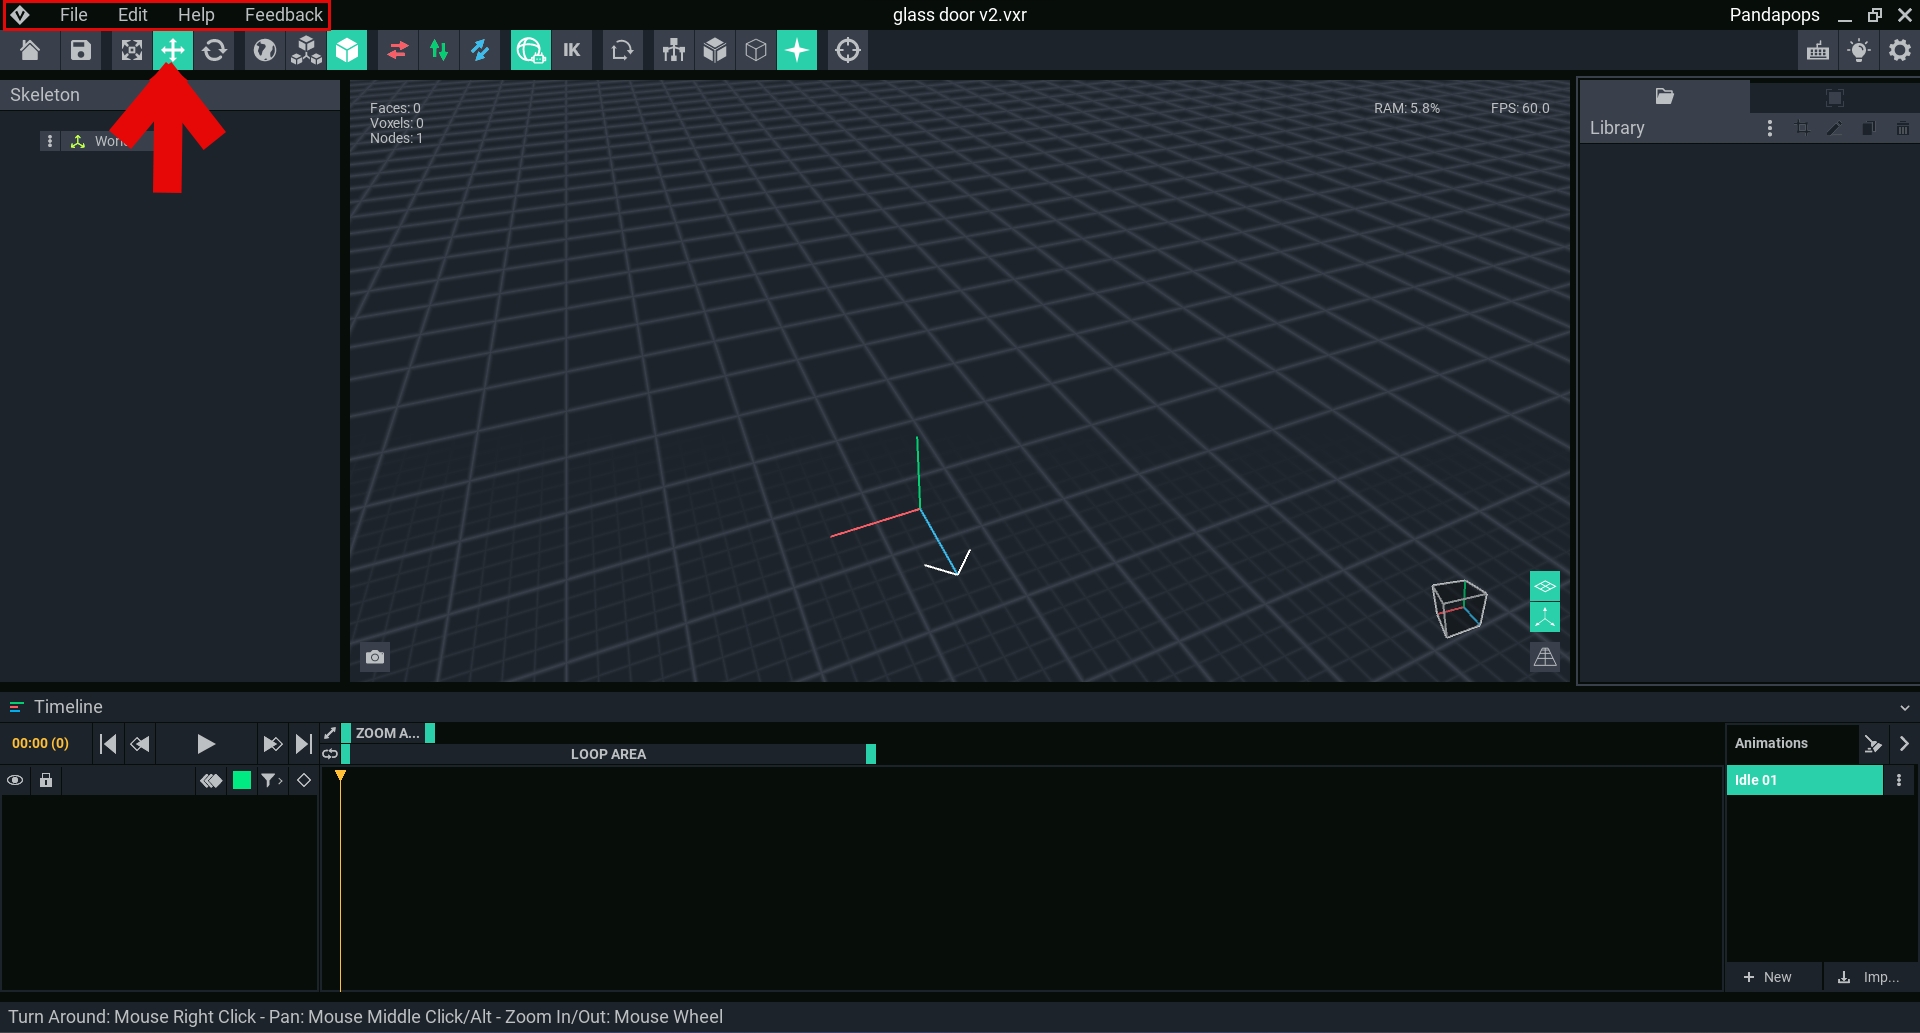Toggle the perspective grid button in the viewport
Viewport: 1920px width, 1033px height.
1545,657
